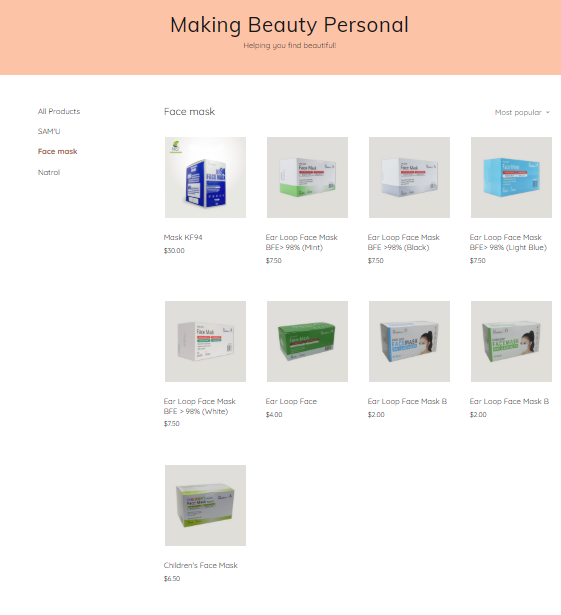Open the green FACEMASK box with woman photo
This screenshot has width=561, height=615.
(511, 341)
